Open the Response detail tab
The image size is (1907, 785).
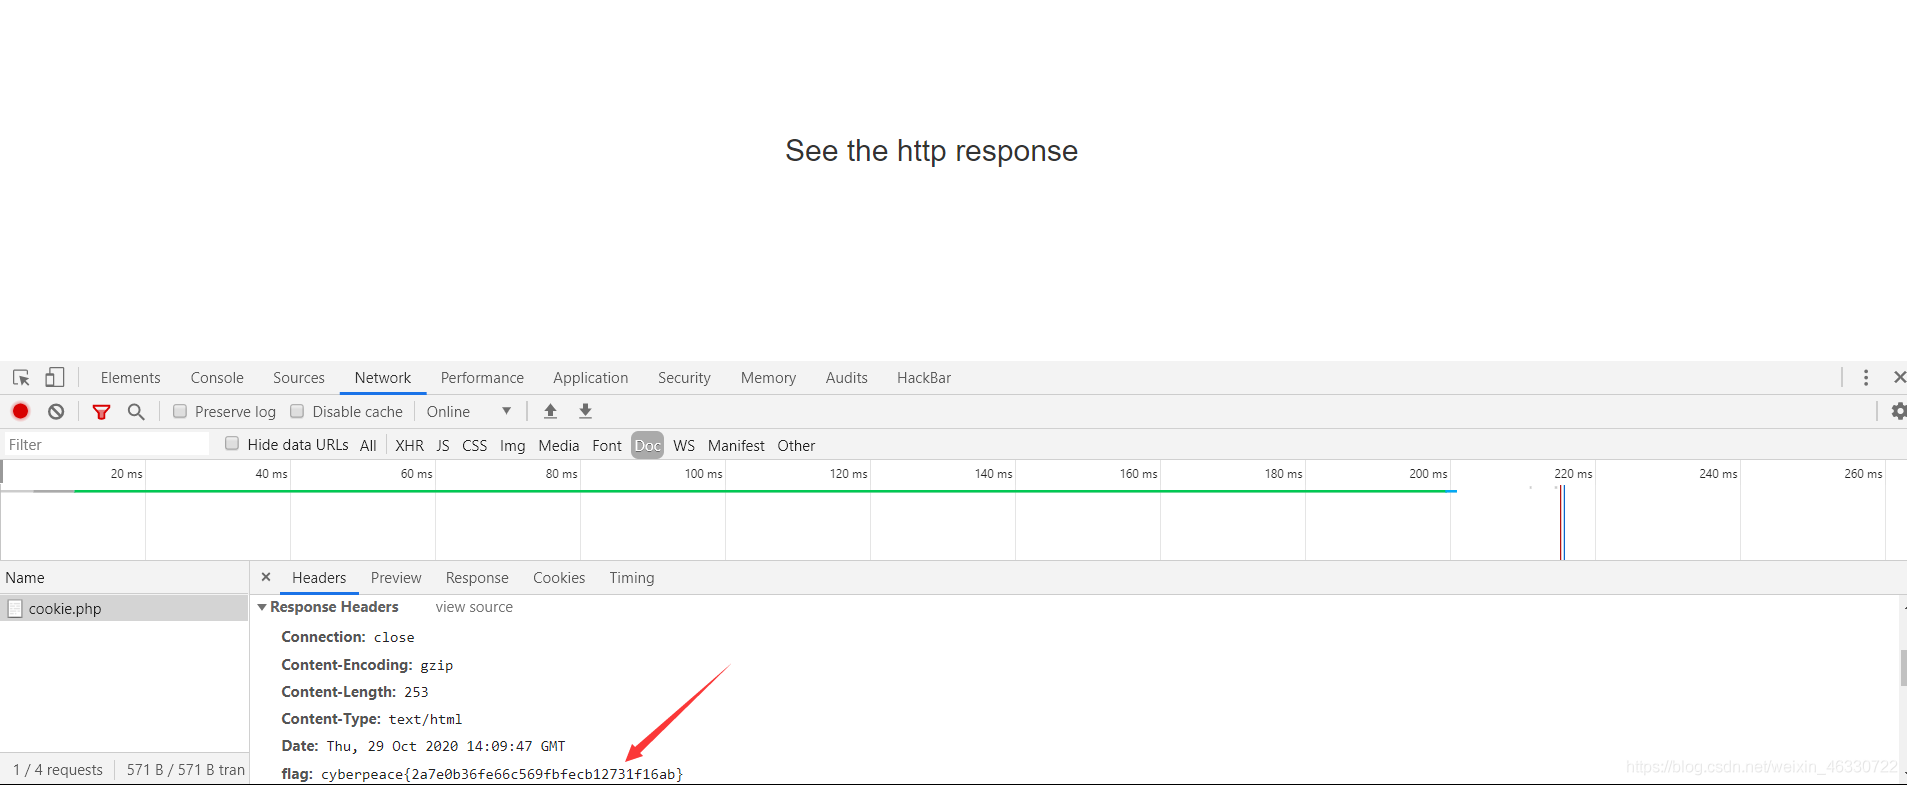[477, 578]
